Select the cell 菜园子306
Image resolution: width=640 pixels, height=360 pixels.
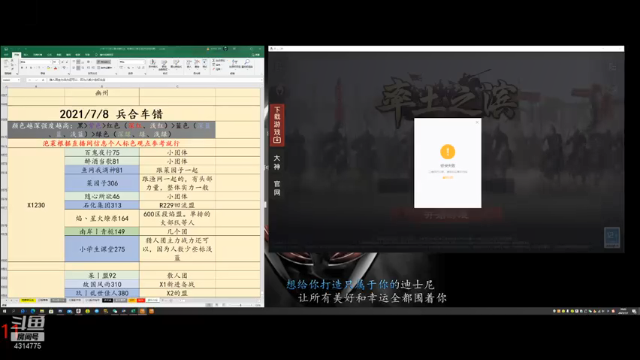(102, 183)
